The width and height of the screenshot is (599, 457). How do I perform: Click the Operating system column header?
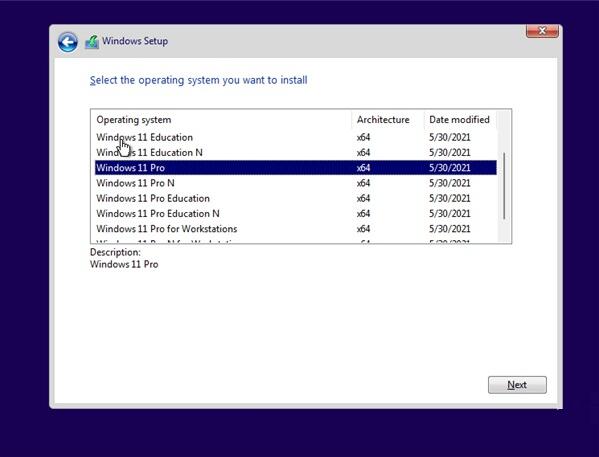point(222,120)
